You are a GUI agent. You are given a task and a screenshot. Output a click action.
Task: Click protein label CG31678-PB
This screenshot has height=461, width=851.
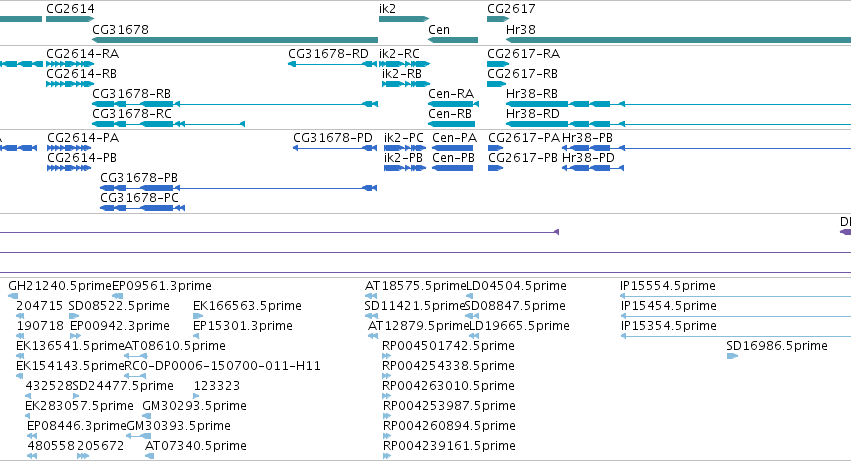139,178
